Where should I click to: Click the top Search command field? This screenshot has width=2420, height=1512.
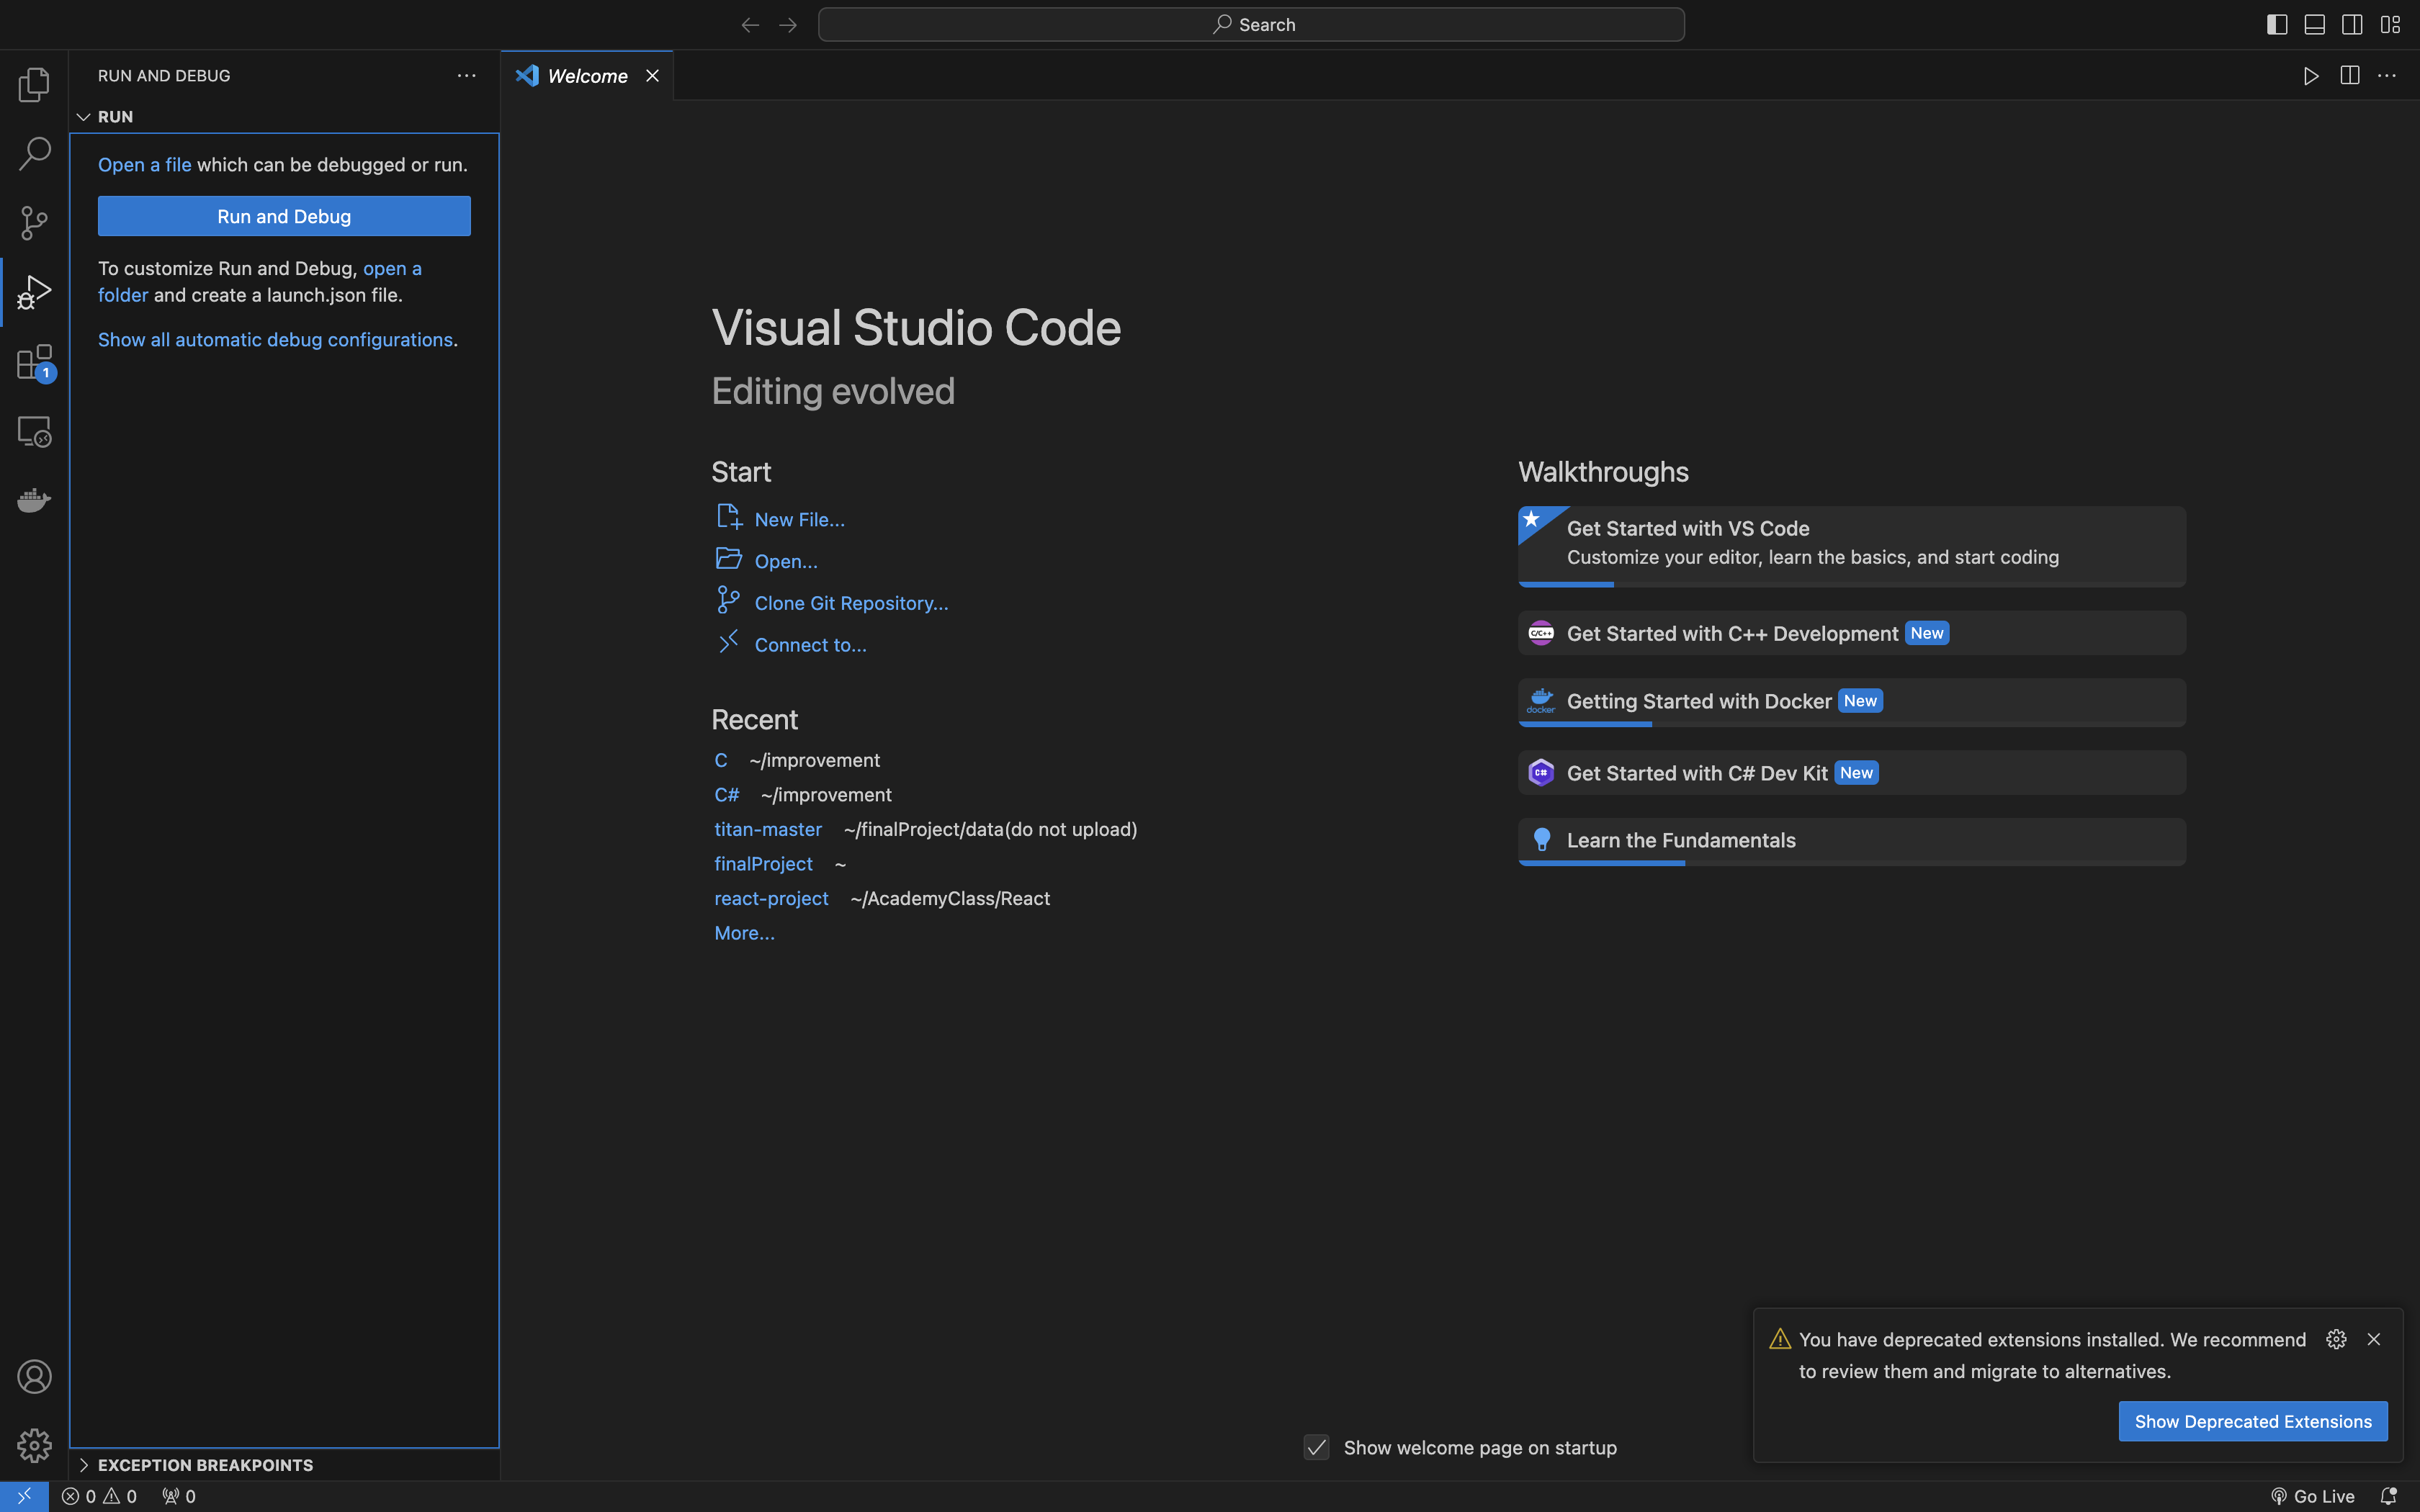click(x=1250, y=25)
